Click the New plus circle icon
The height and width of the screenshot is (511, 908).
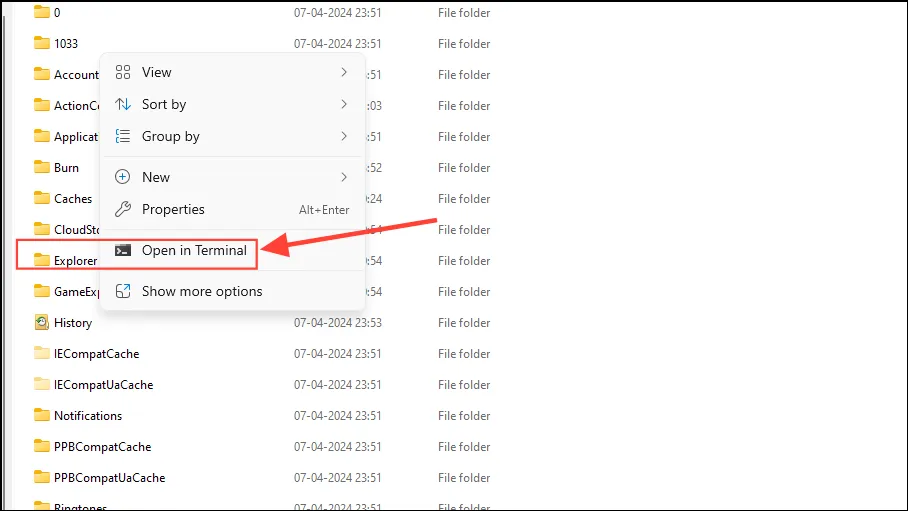pos(123,177)
